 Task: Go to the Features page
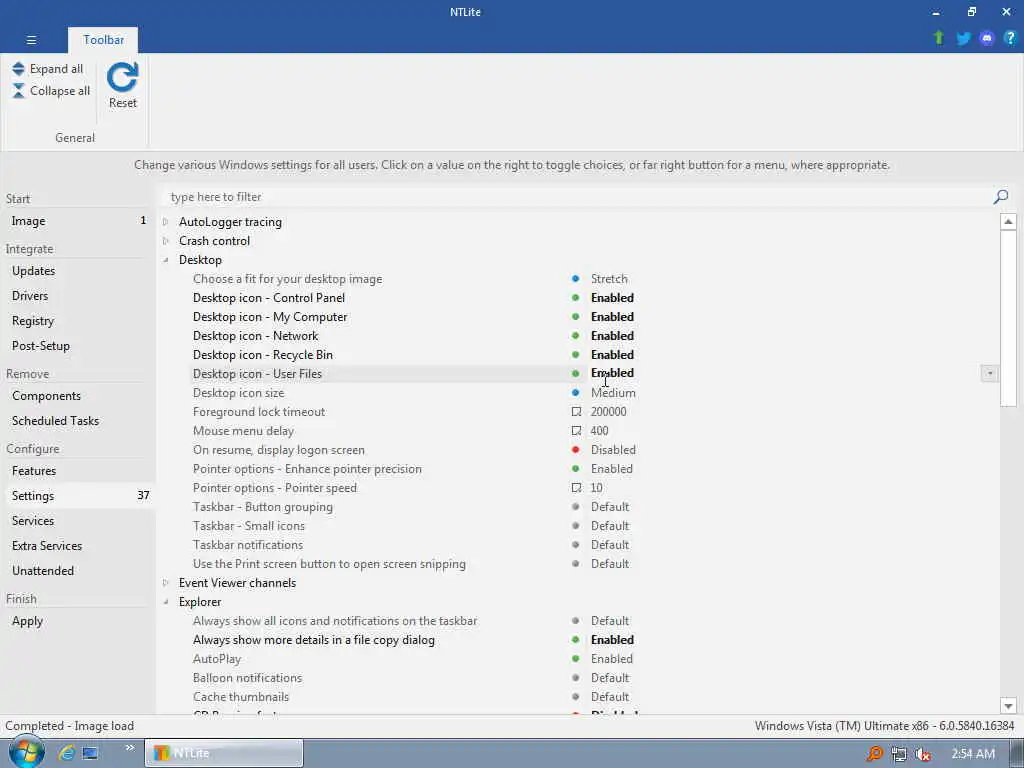click(x=78, y=471)
